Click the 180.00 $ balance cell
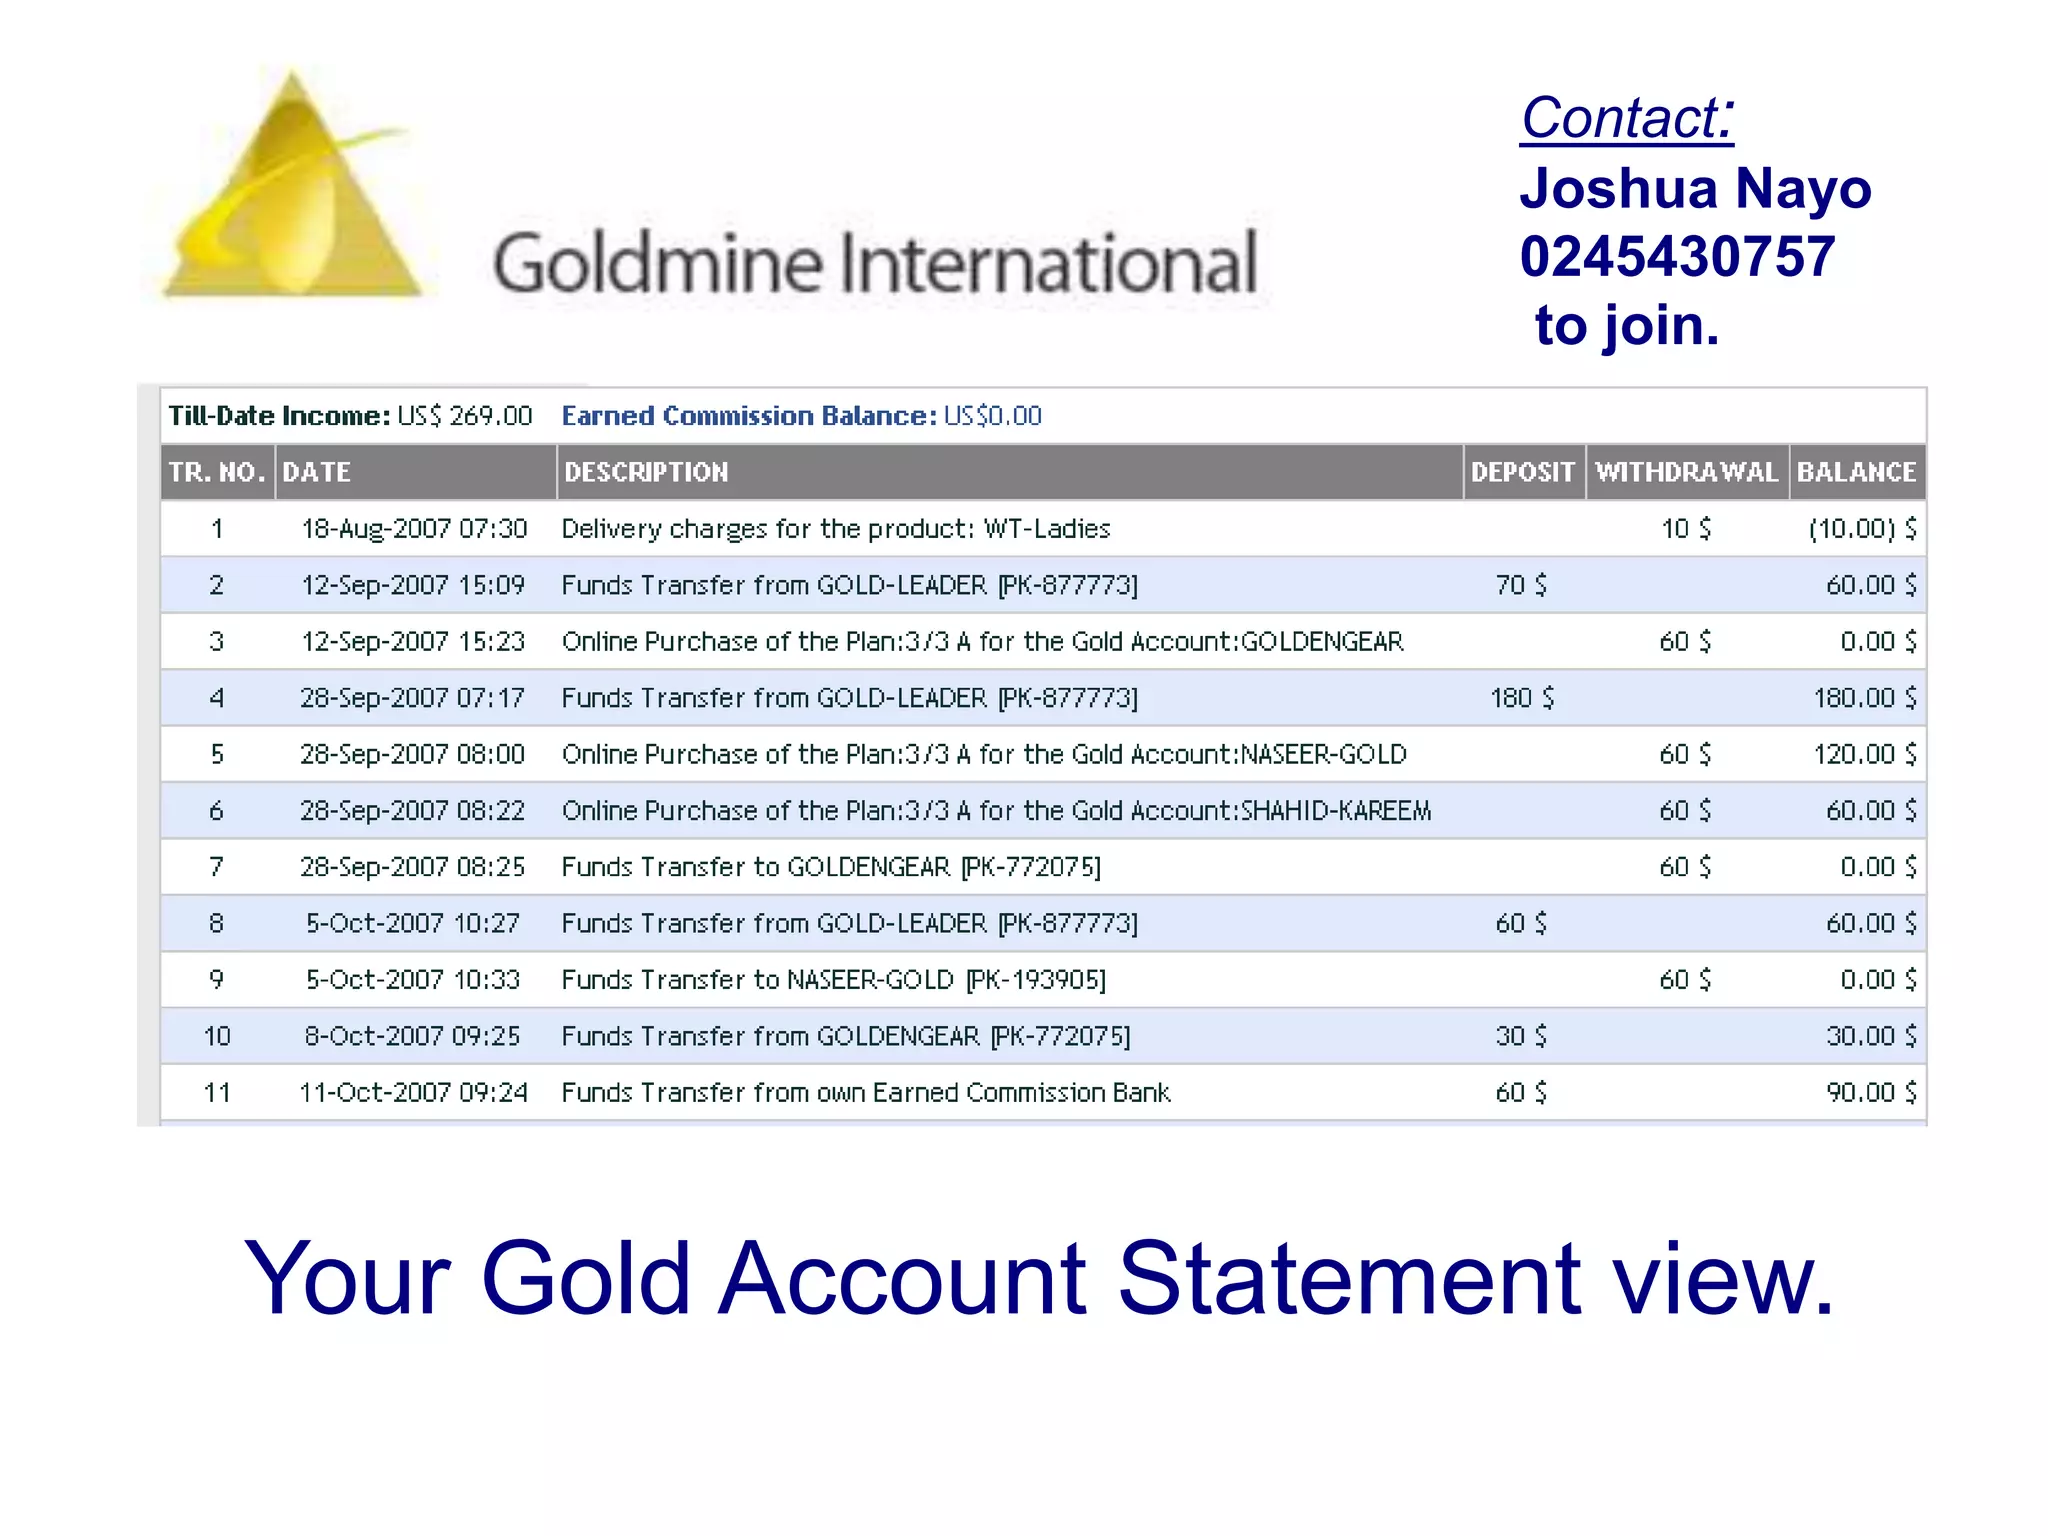The height and width of the screenshot is (1536, 2048). pyautogui.click(x=1865, y=697)
